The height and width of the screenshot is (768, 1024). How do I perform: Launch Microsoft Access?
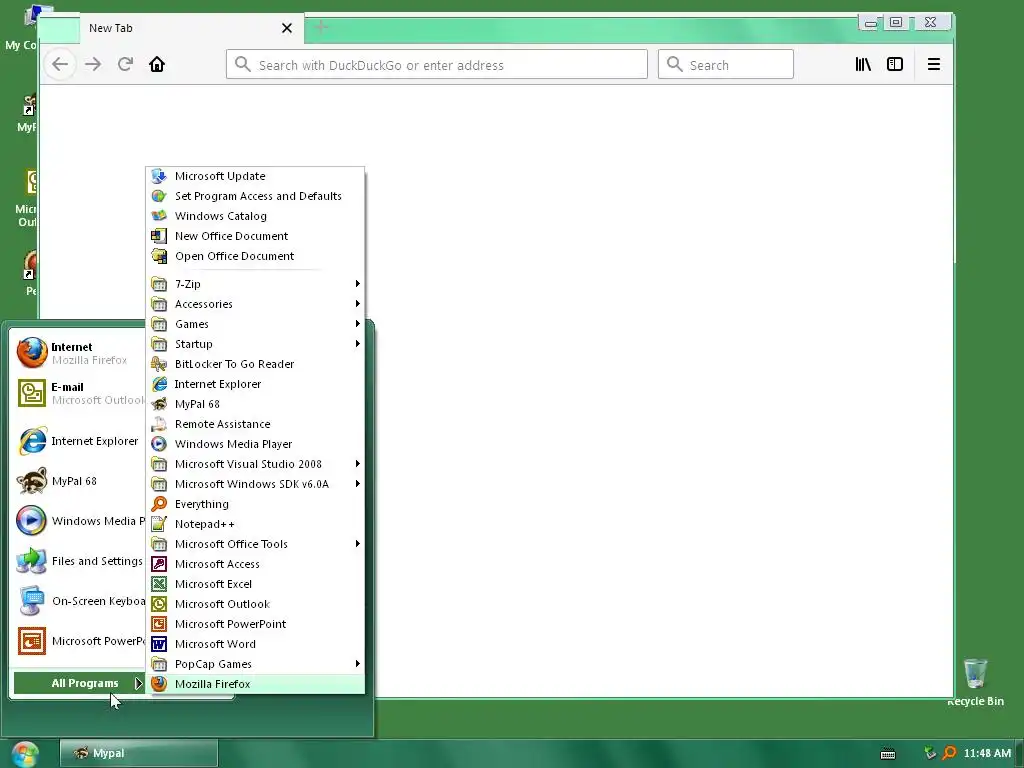pyautogui.click(x=255, y=564)
